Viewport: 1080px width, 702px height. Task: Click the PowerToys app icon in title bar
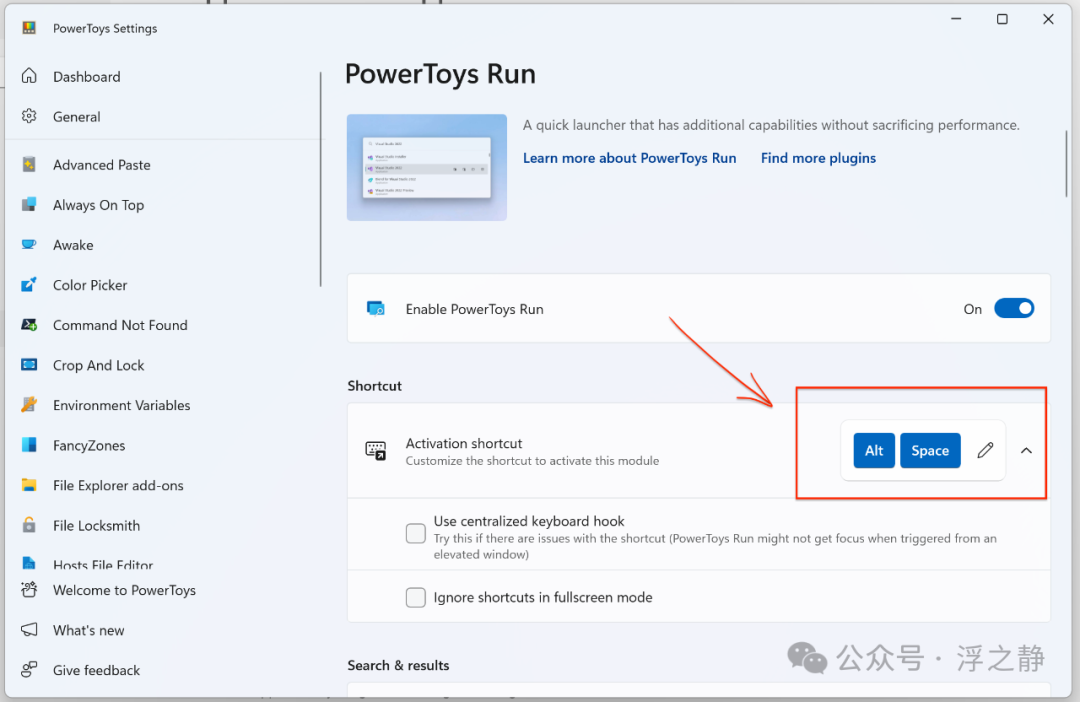pyautogui.click(x=29, y=28)
